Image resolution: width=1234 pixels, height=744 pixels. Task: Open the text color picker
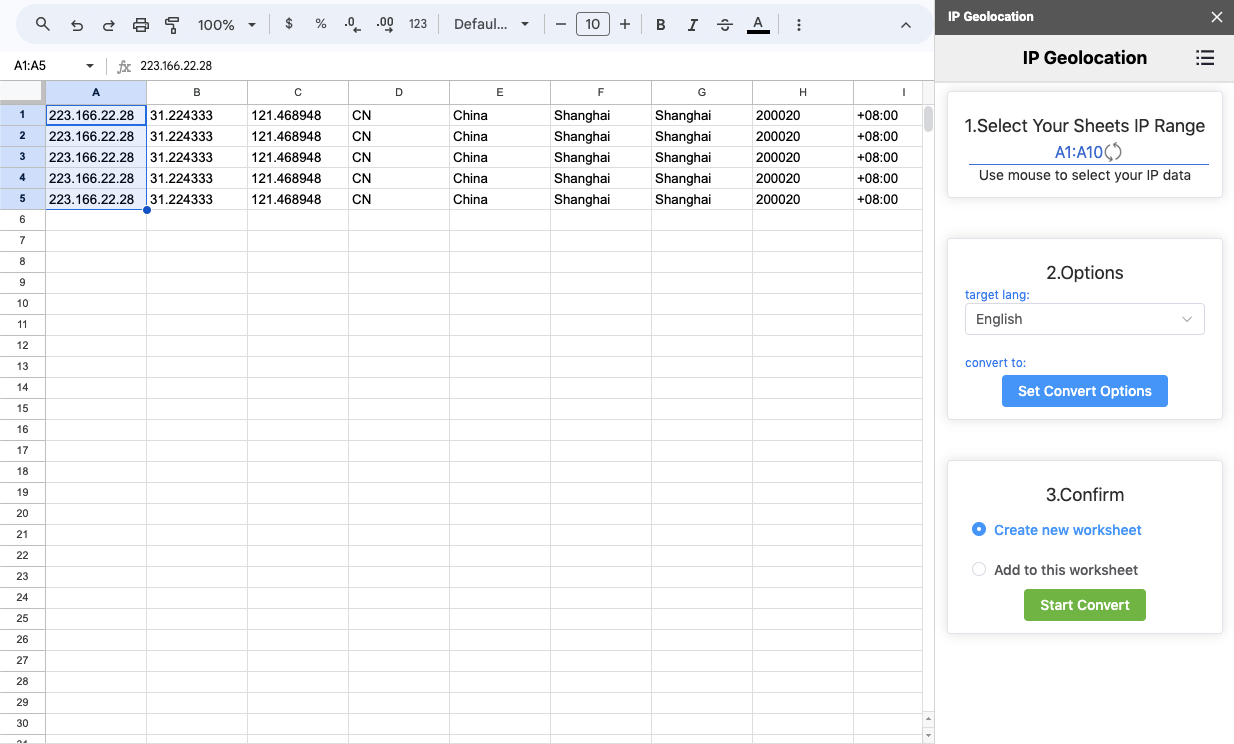758,25
